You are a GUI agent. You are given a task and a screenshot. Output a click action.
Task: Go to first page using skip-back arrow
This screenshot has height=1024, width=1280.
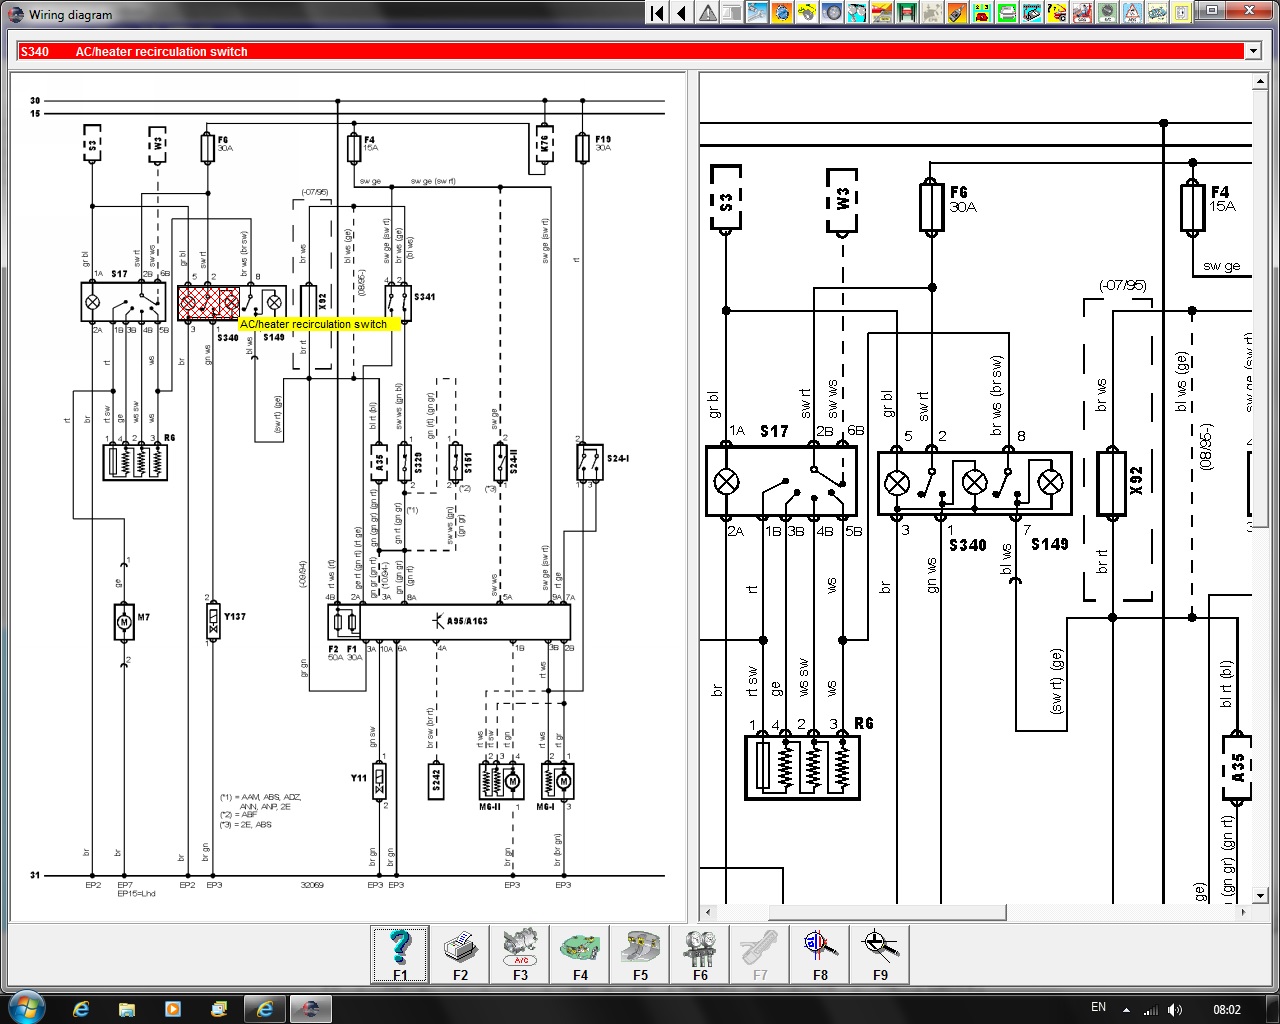[657, 13]
